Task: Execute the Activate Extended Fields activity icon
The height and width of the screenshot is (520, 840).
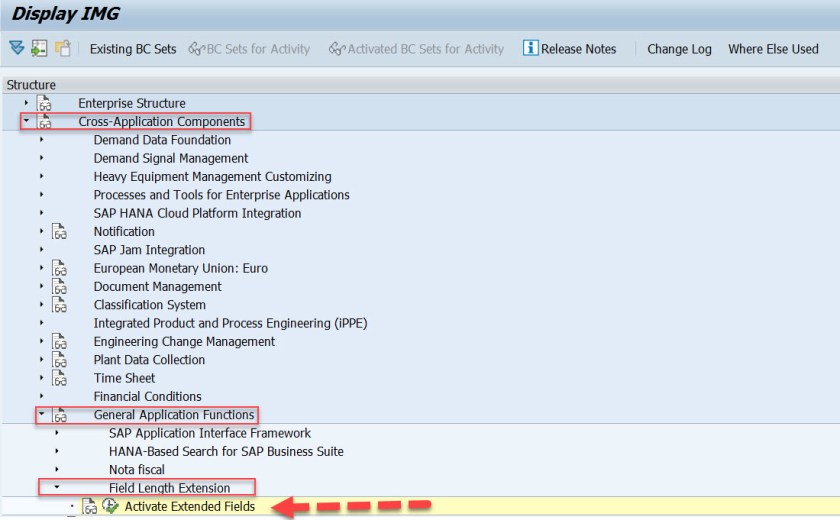Action: point(110,506)
